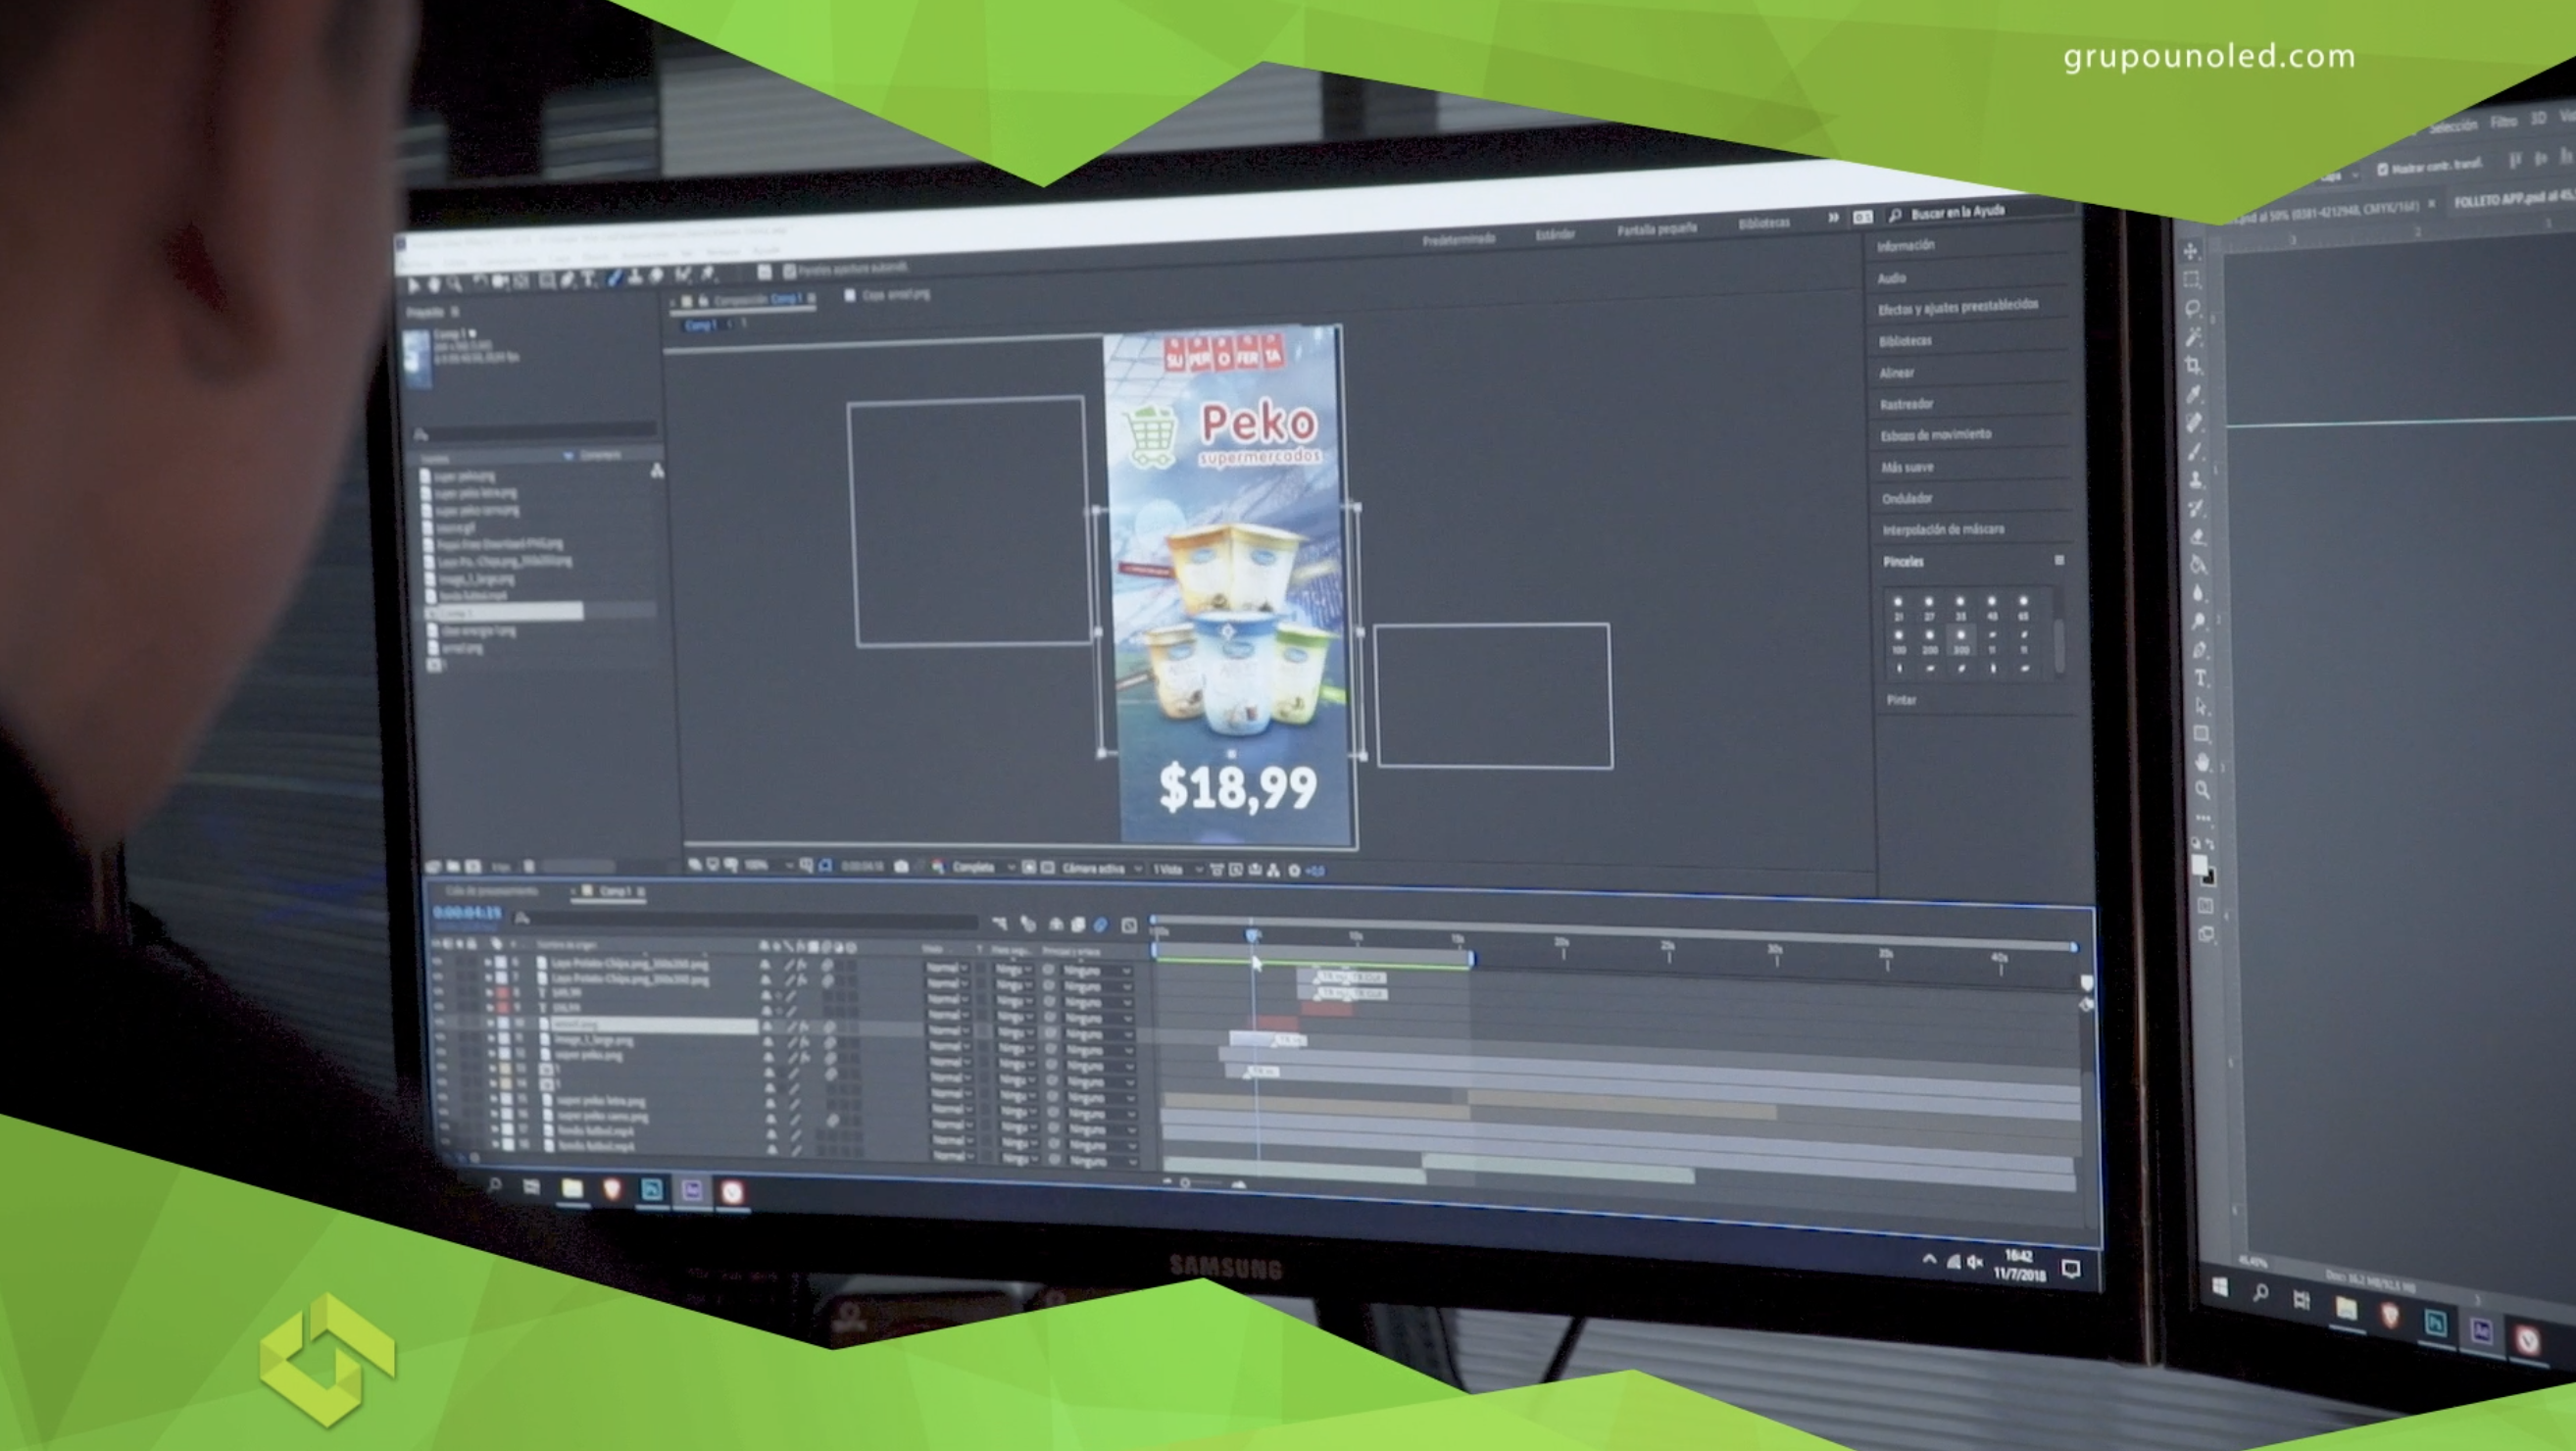
Task: Open the Efectos y ajustes preestablecidos panel
Action: (1957, 306)
